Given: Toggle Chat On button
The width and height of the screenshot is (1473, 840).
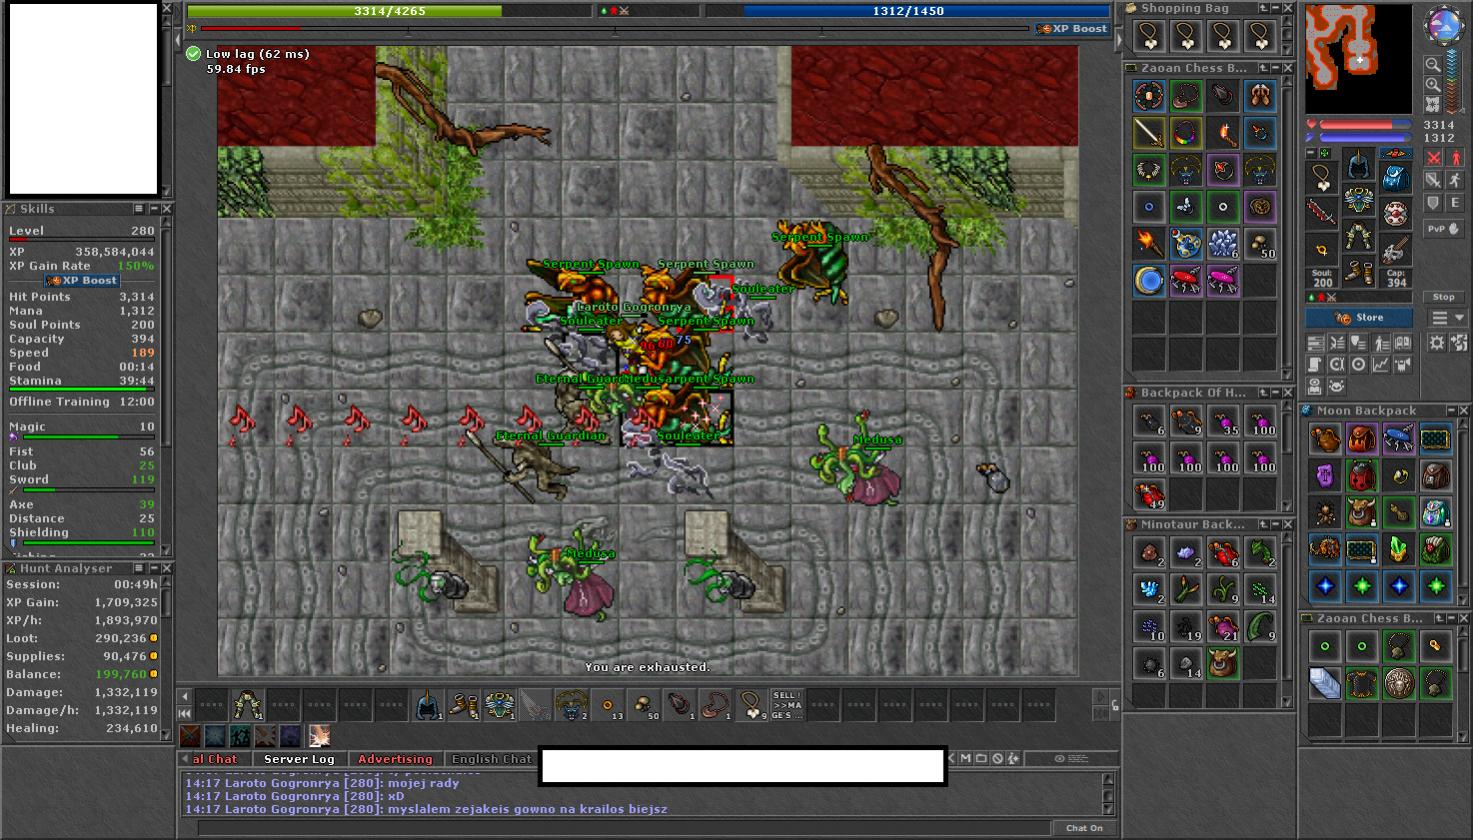Looking at the screenshot, I should pyautogui.click(x=1083, y=828).
